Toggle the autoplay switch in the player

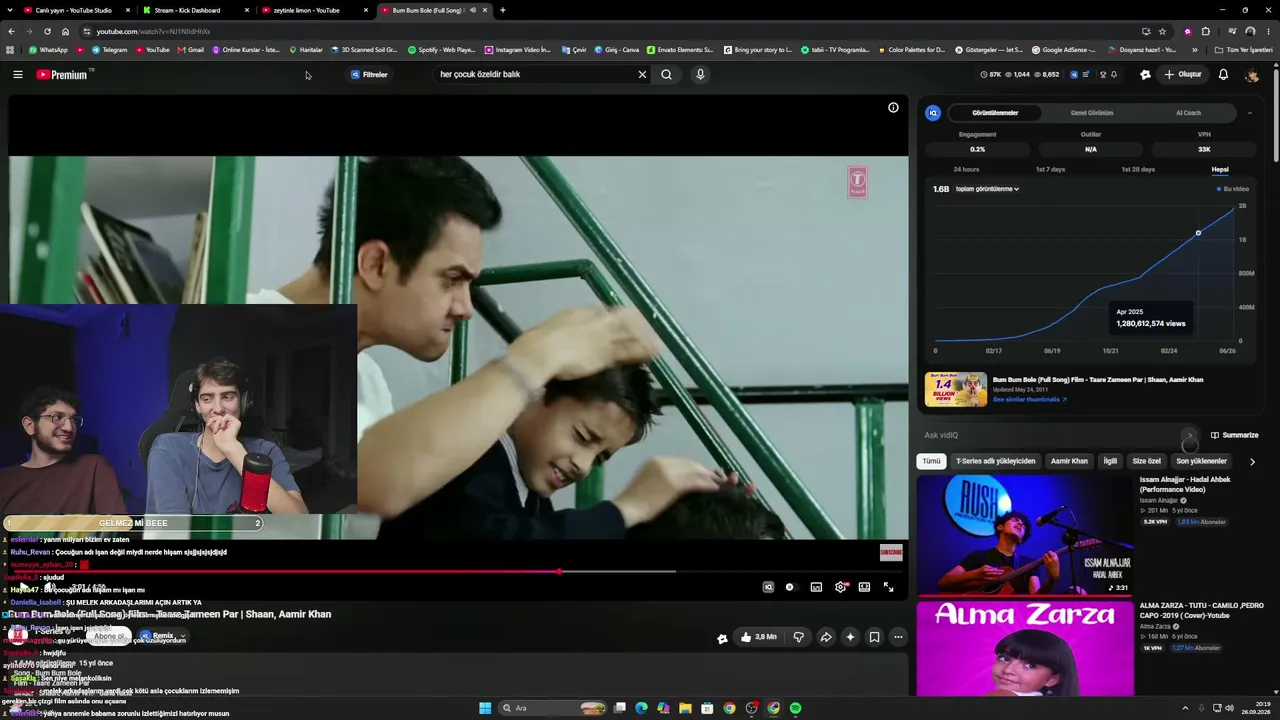point(790,587)
